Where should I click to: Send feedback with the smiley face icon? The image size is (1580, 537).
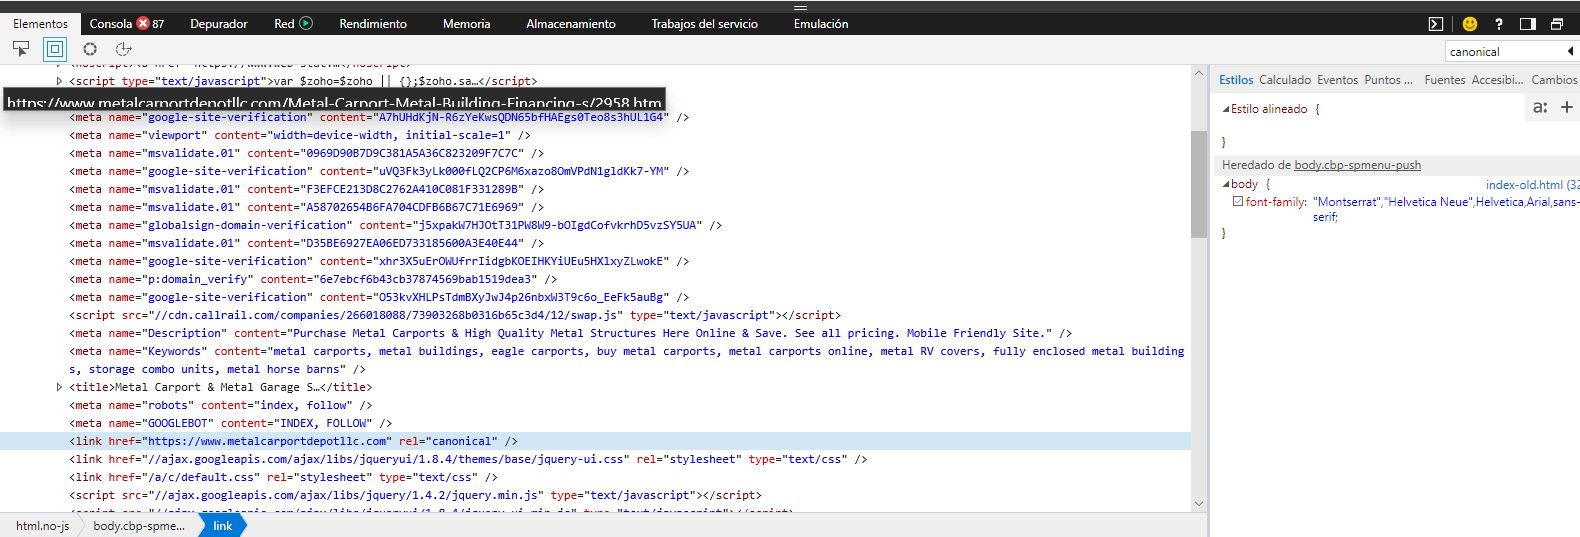point(1469,24)
